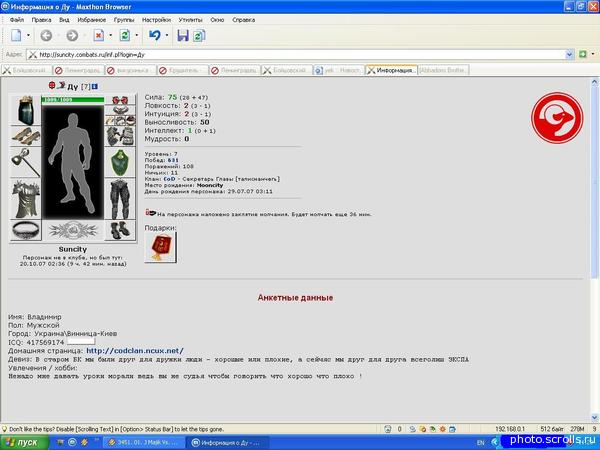This screenshot has height=450, width=600.
Task: Click the belt equipment slot
Action: point(25,230)
